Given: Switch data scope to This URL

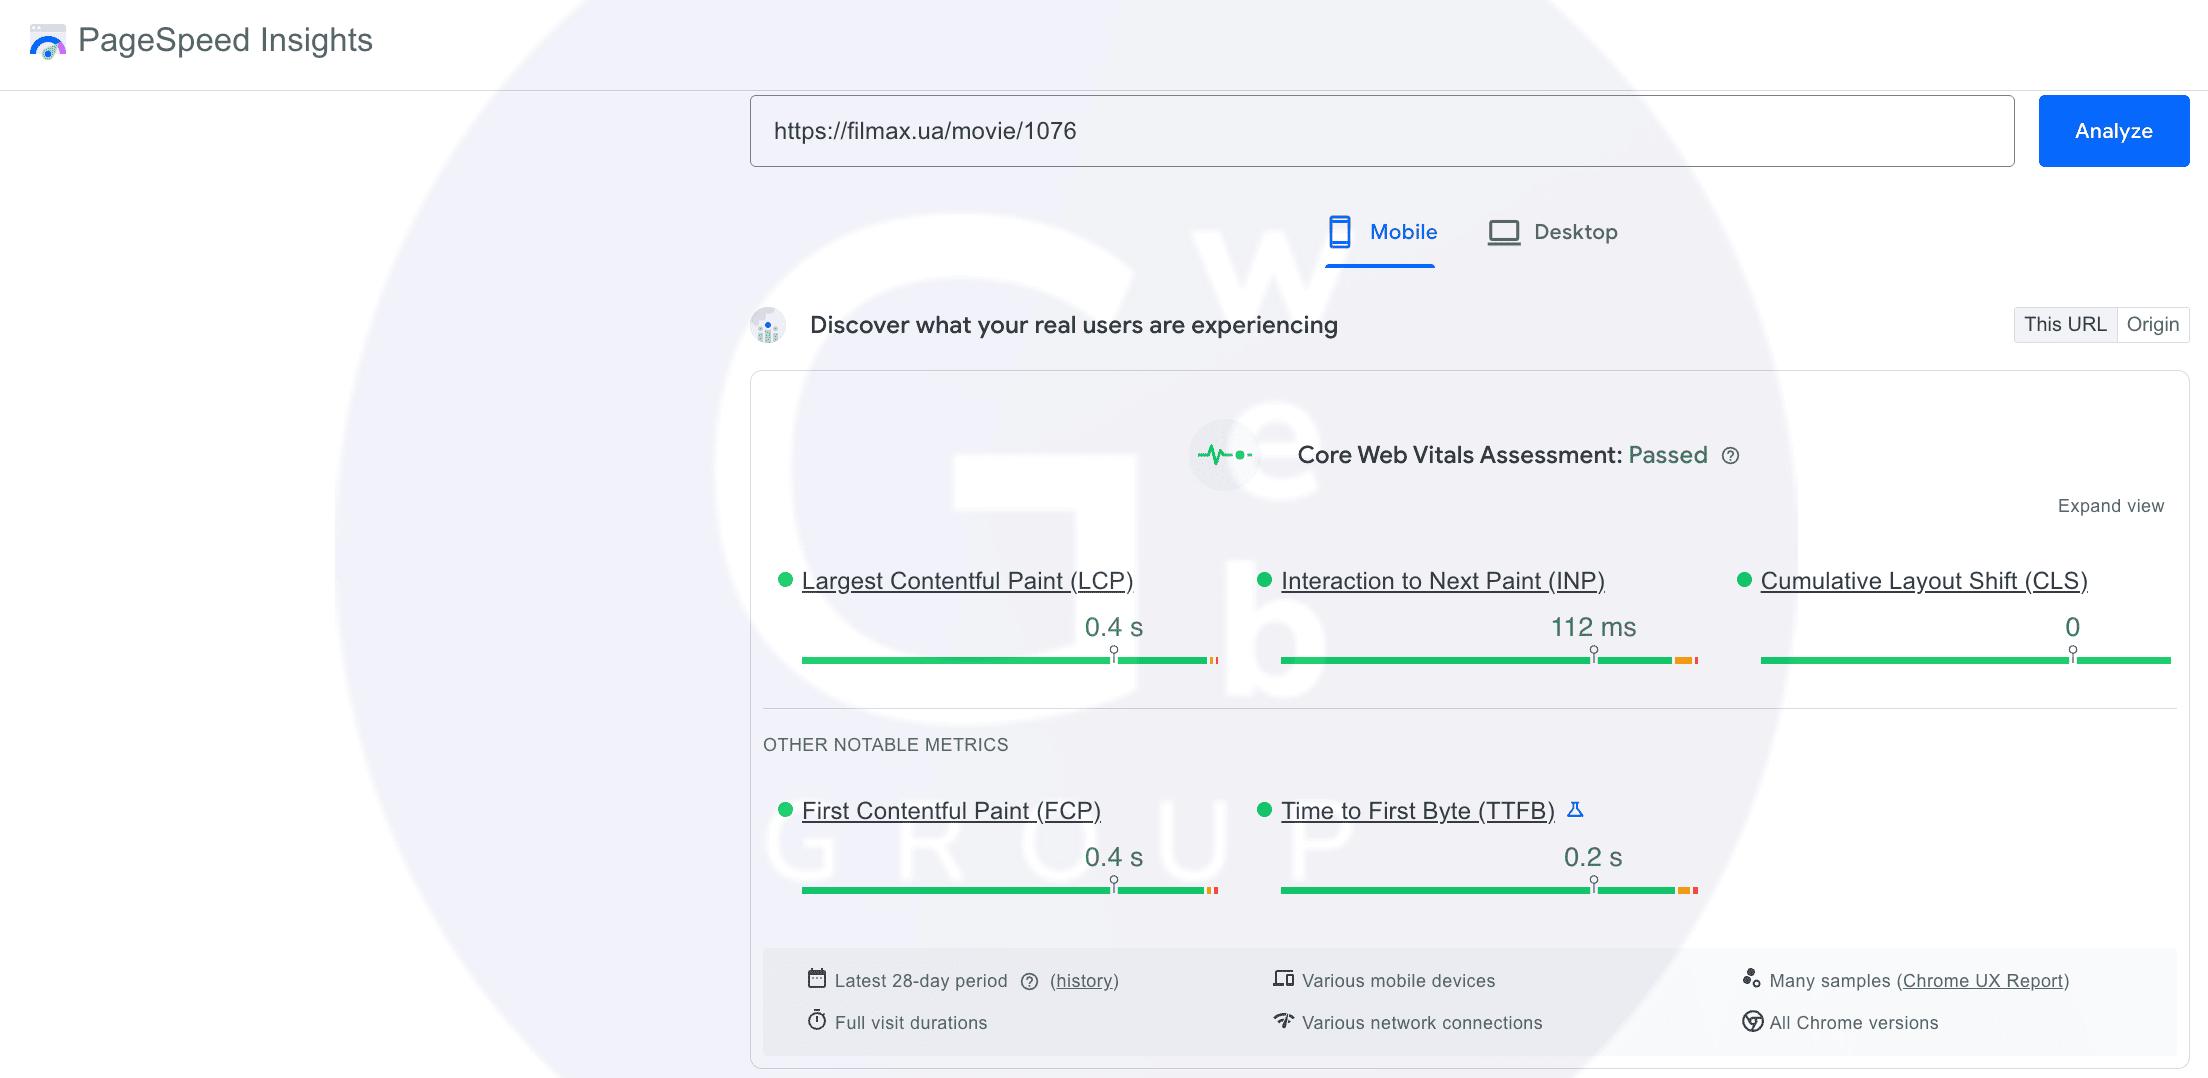Looking at the screenshot, I should click(2065, 325).
